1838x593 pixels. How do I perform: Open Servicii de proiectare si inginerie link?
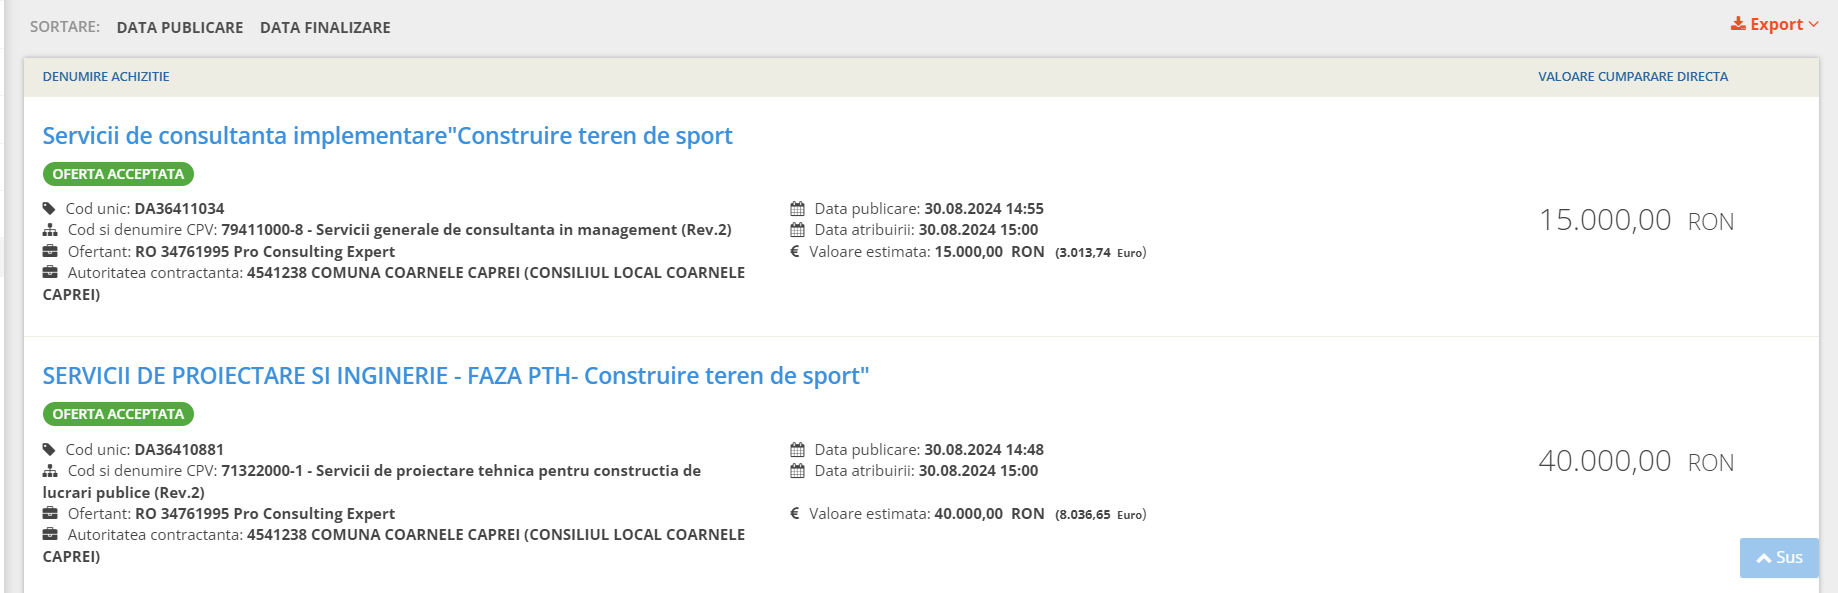pyautogui.click(x=456, y=376)
